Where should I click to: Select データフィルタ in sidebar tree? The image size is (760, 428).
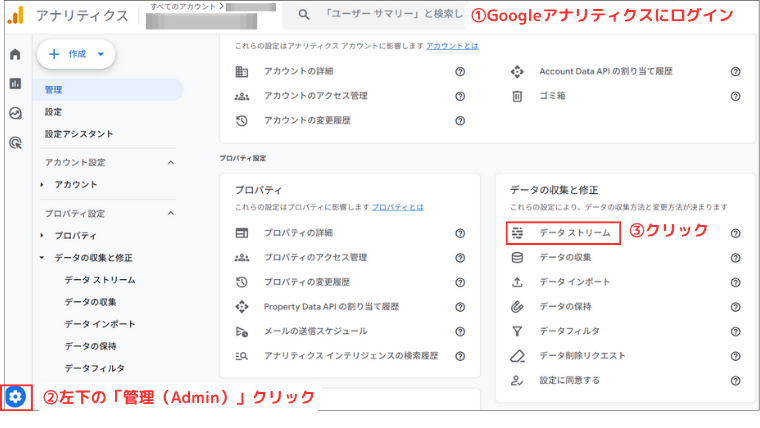pyautogui.click(x=95, y=368)
